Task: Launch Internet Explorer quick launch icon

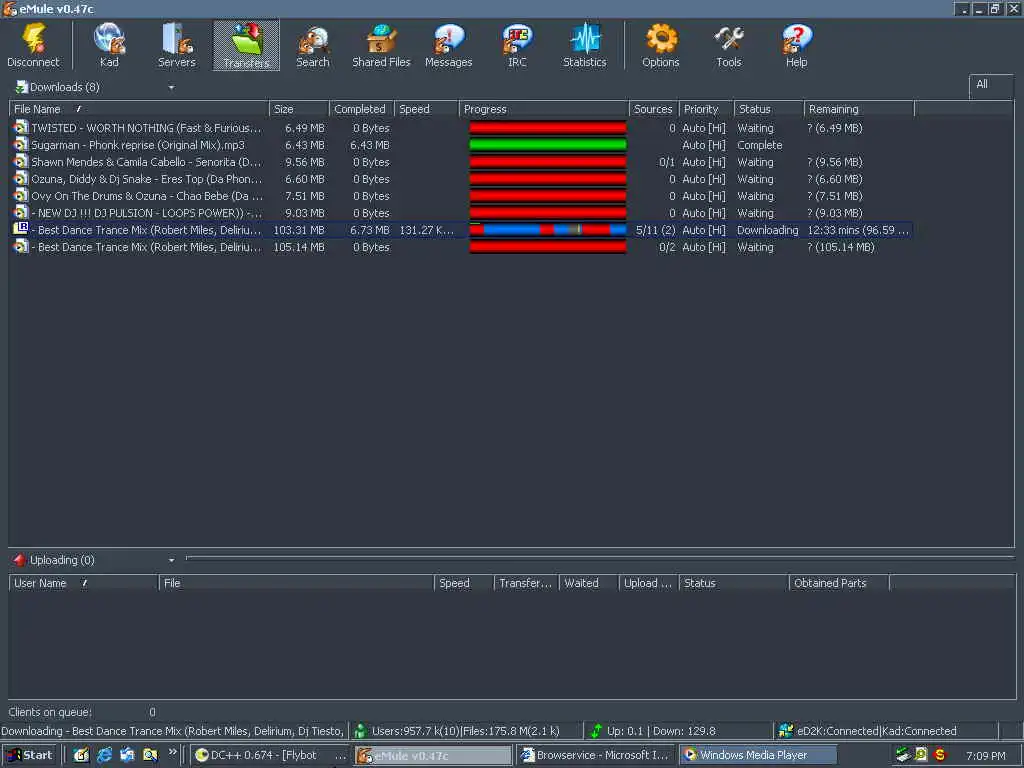Action: pyautogui.click(x=104, y=755)
